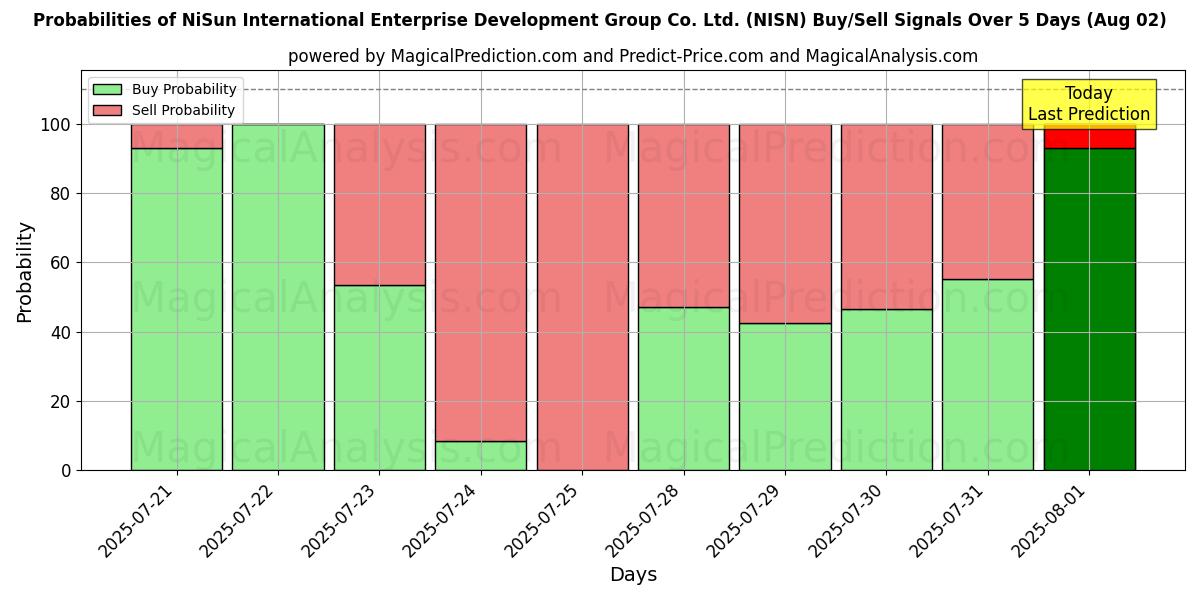Screen dimensions: 1200x600
Task: Select the 'Sell Probability' legend label
Action: tap(183, 110)
